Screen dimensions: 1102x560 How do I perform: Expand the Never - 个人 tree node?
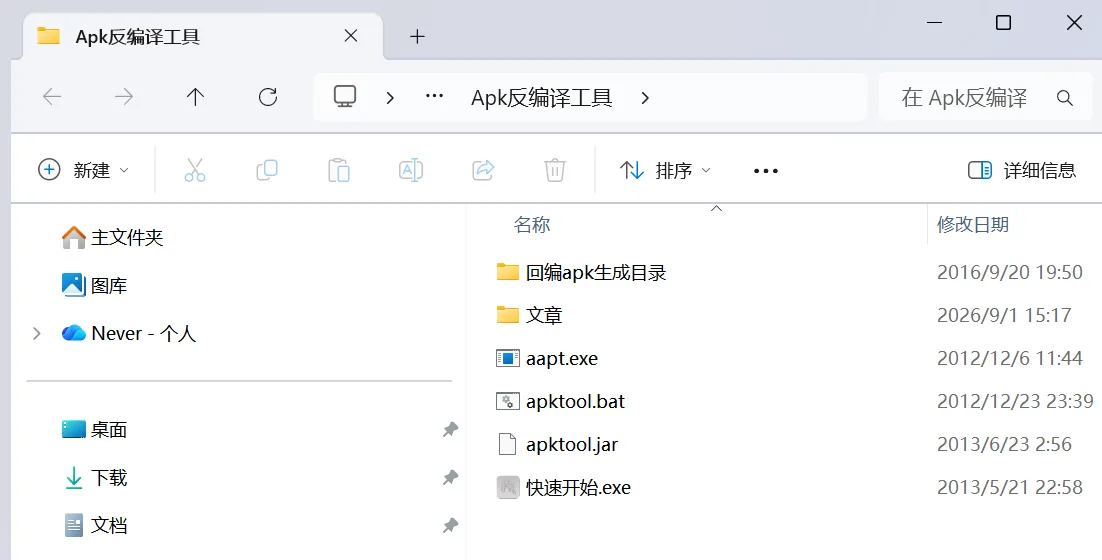(37, 333)
